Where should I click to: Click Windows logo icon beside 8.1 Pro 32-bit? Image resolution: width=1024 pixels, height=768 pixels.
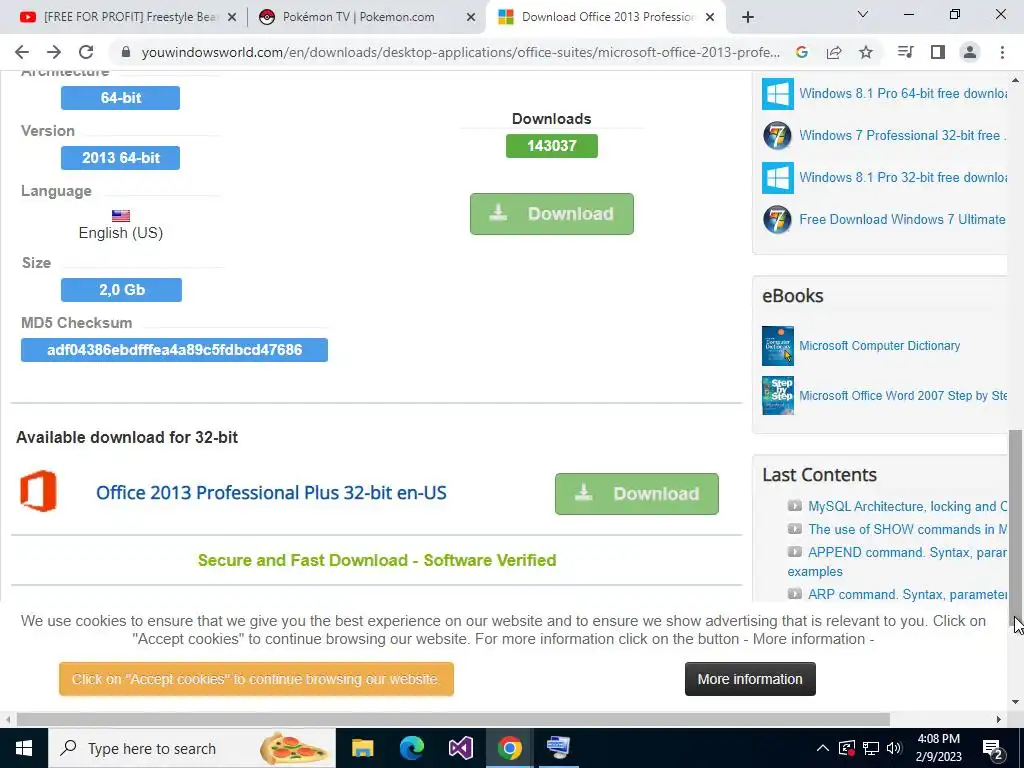(778, 178)
